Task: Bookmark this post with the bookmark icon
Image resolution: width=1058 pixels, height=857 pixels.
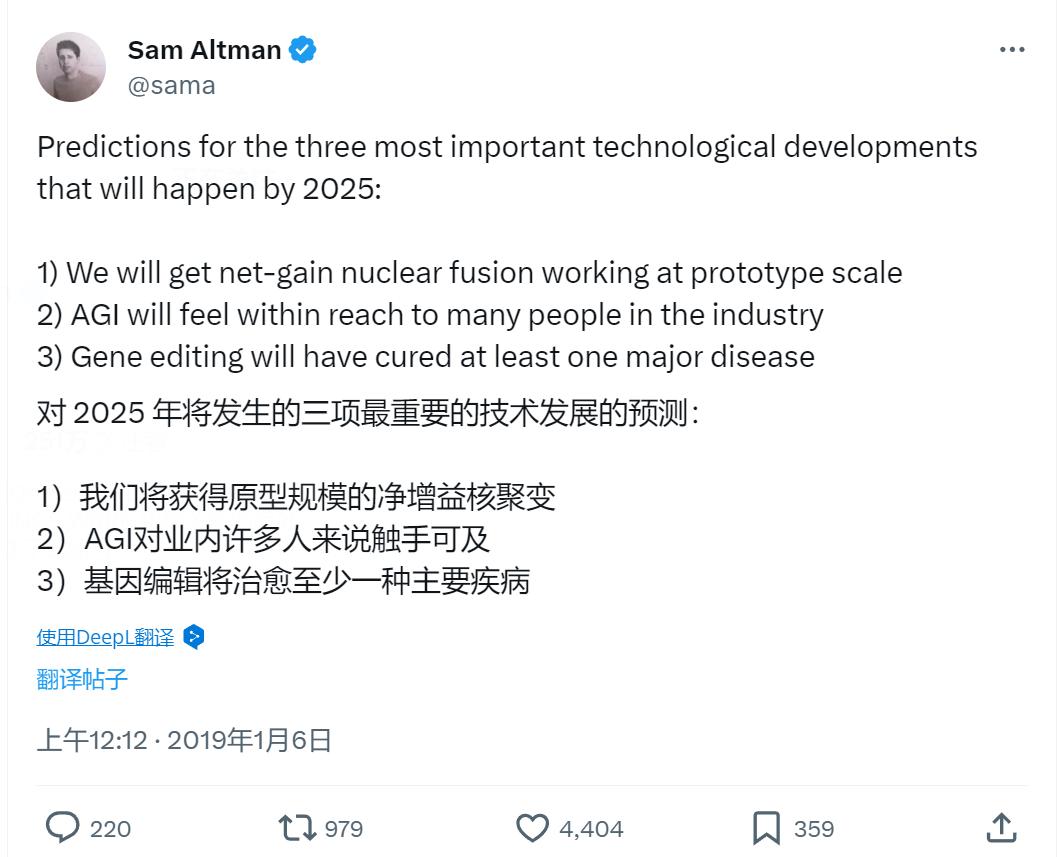Action: (x=766, y=828)
